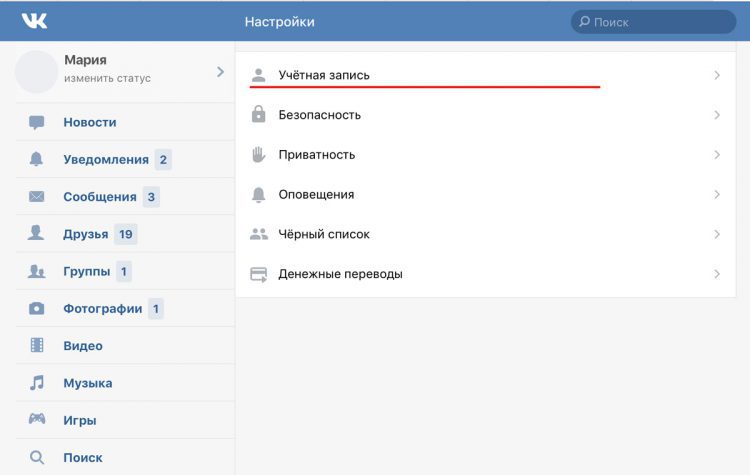The height and width of the screenshot is (475, 750).
Task: Click the VK logo icon
Action: point(34,21)
